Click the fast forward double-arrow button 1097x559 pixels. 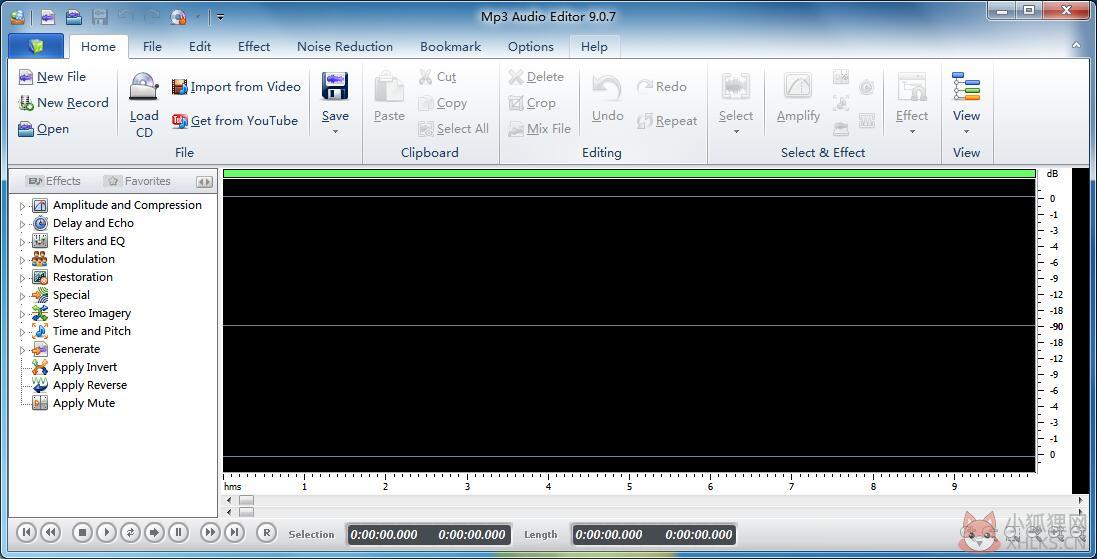pos(210,533)
